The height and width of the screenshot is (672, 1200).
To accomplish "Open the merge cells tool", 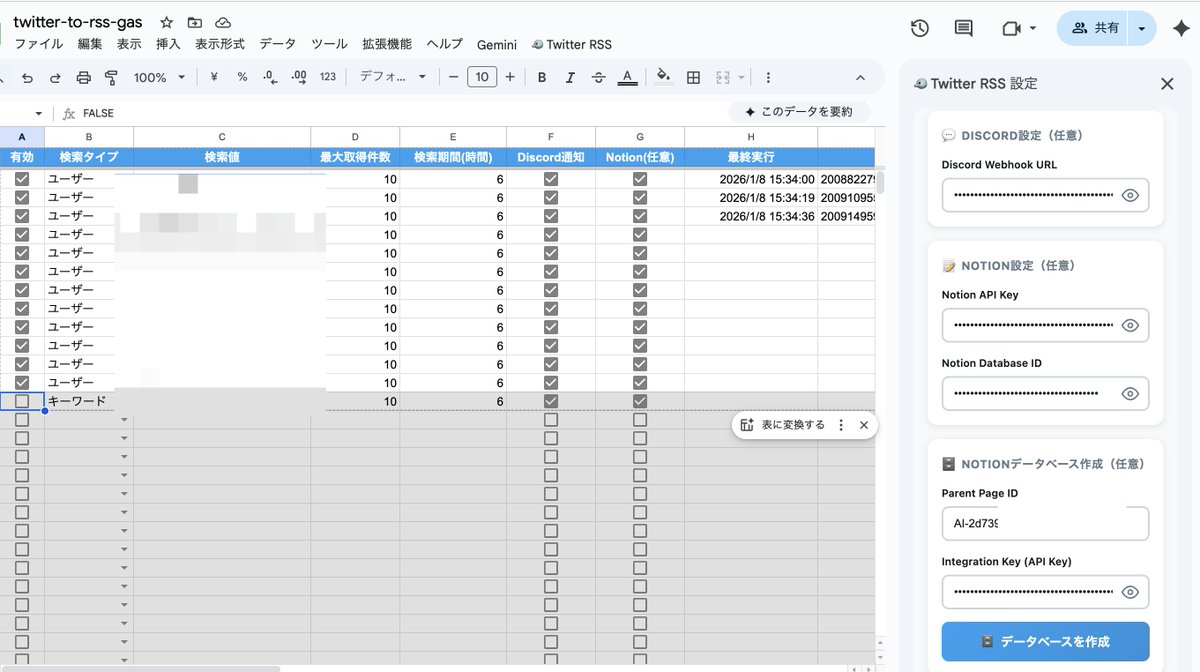I will pos(722,77).
